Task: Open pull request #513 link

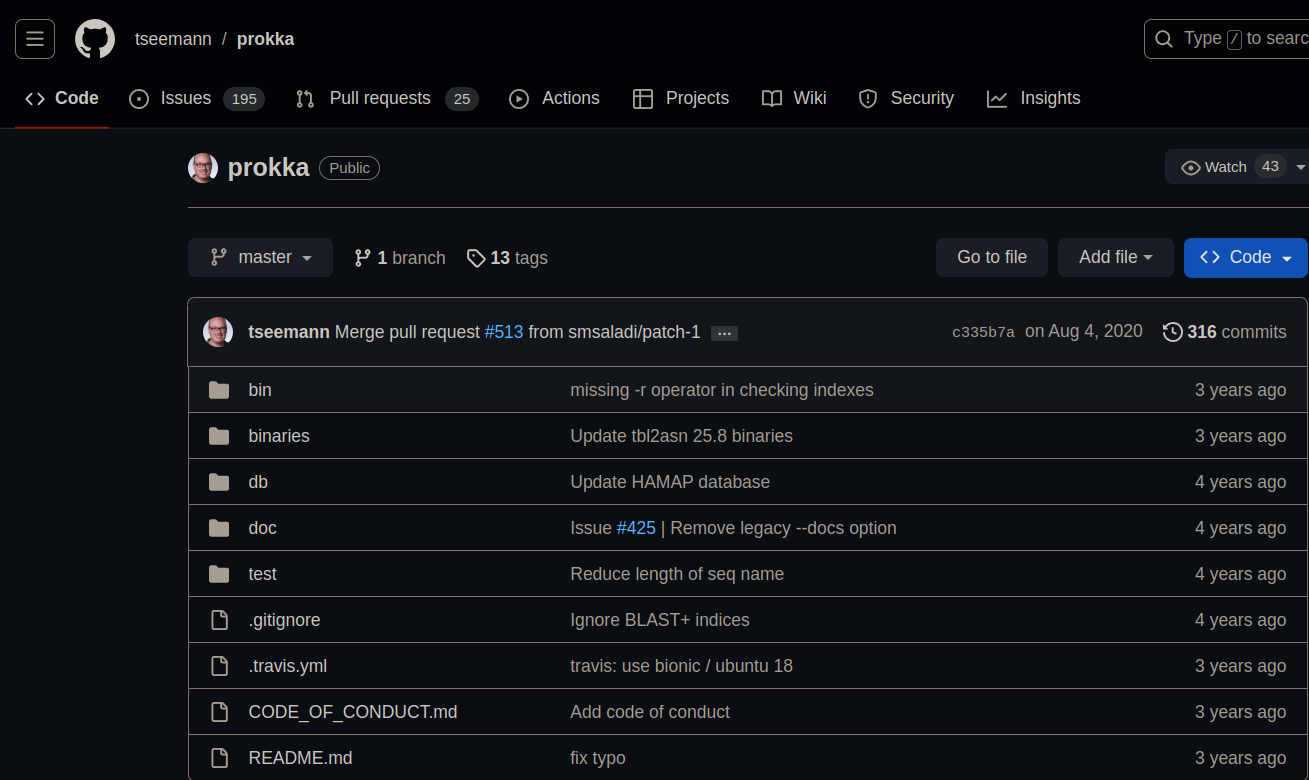Action: point(504,332)
